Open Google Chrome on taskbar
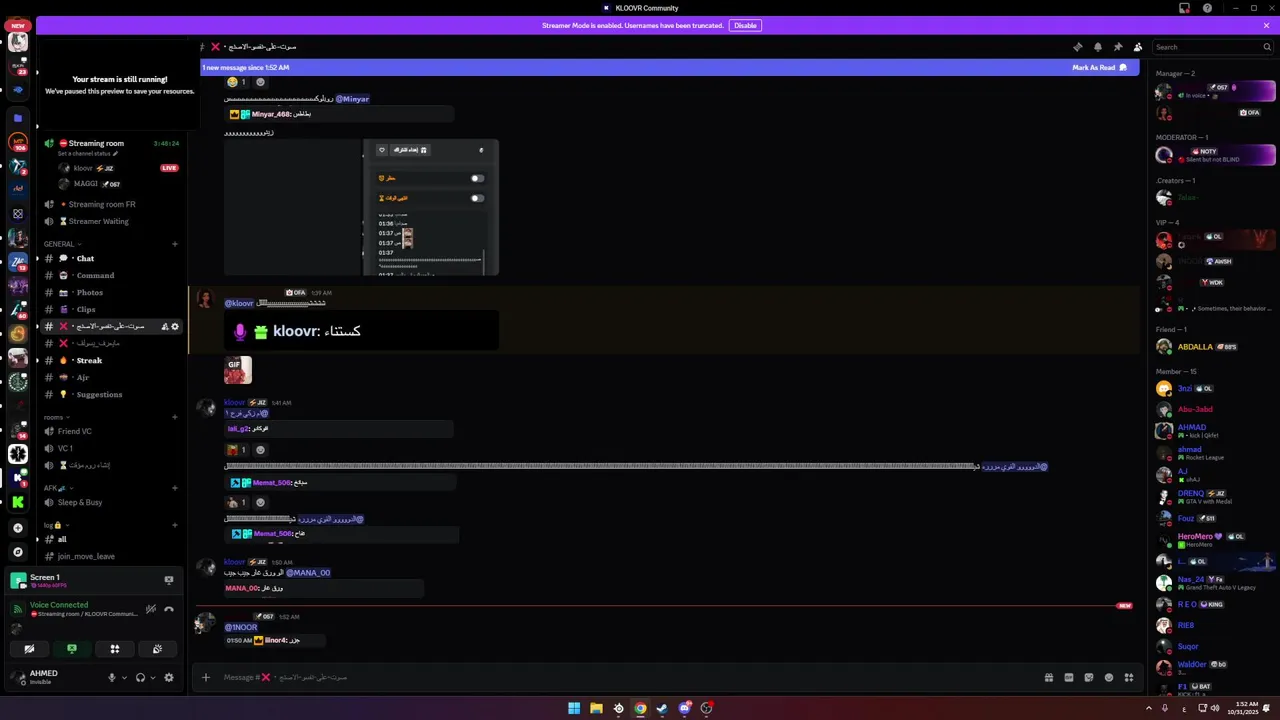The height and width of the screenshot is (720, 1280). [640, 708]
